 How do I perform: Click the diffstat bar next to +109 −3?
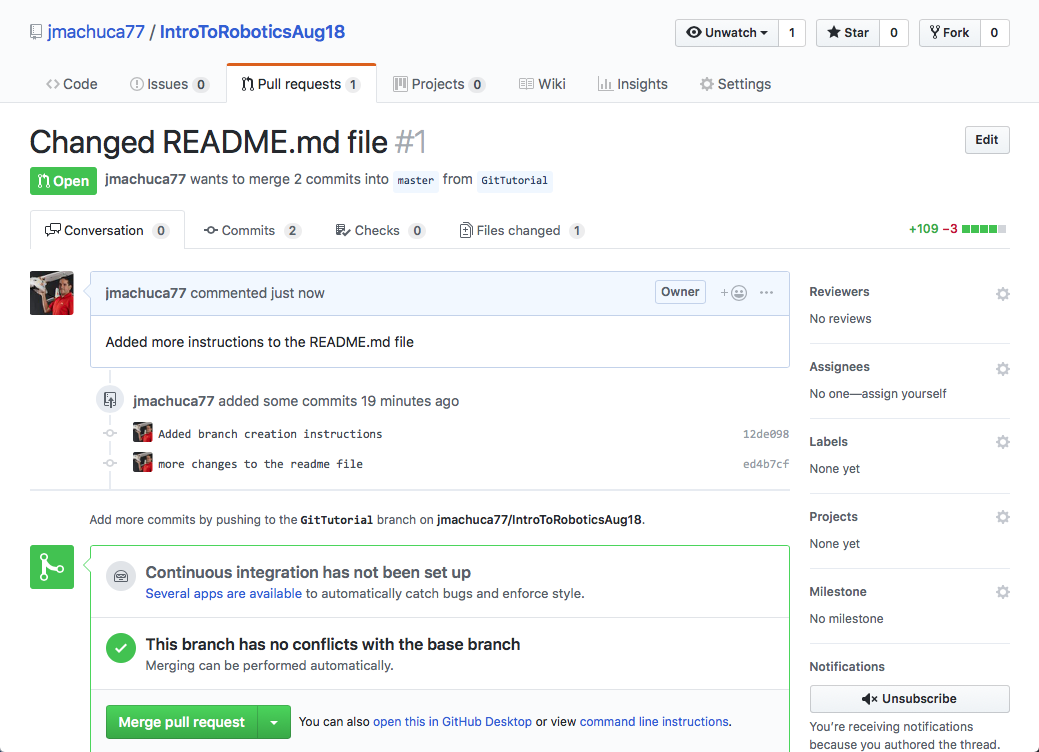983,229
